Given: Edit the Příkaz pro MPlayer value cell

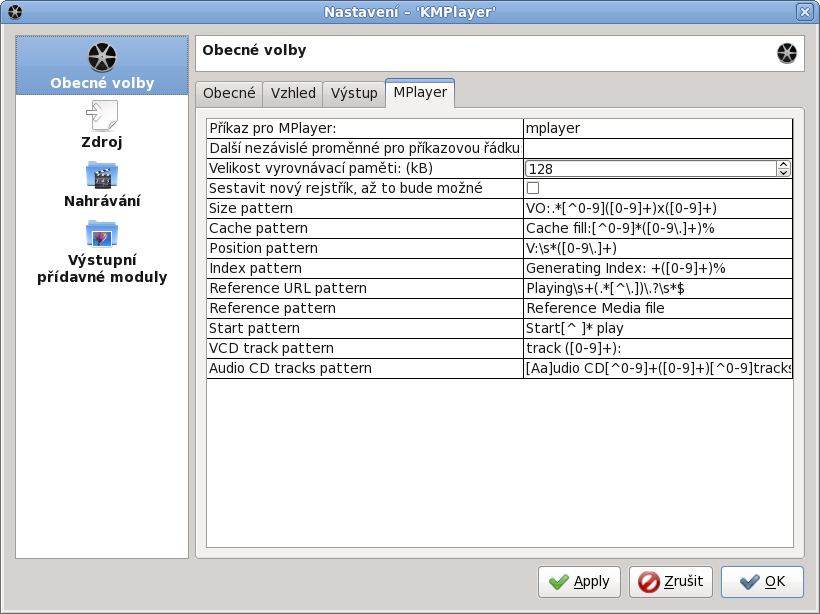Looking at the screenshot, I should click(657, 128).
